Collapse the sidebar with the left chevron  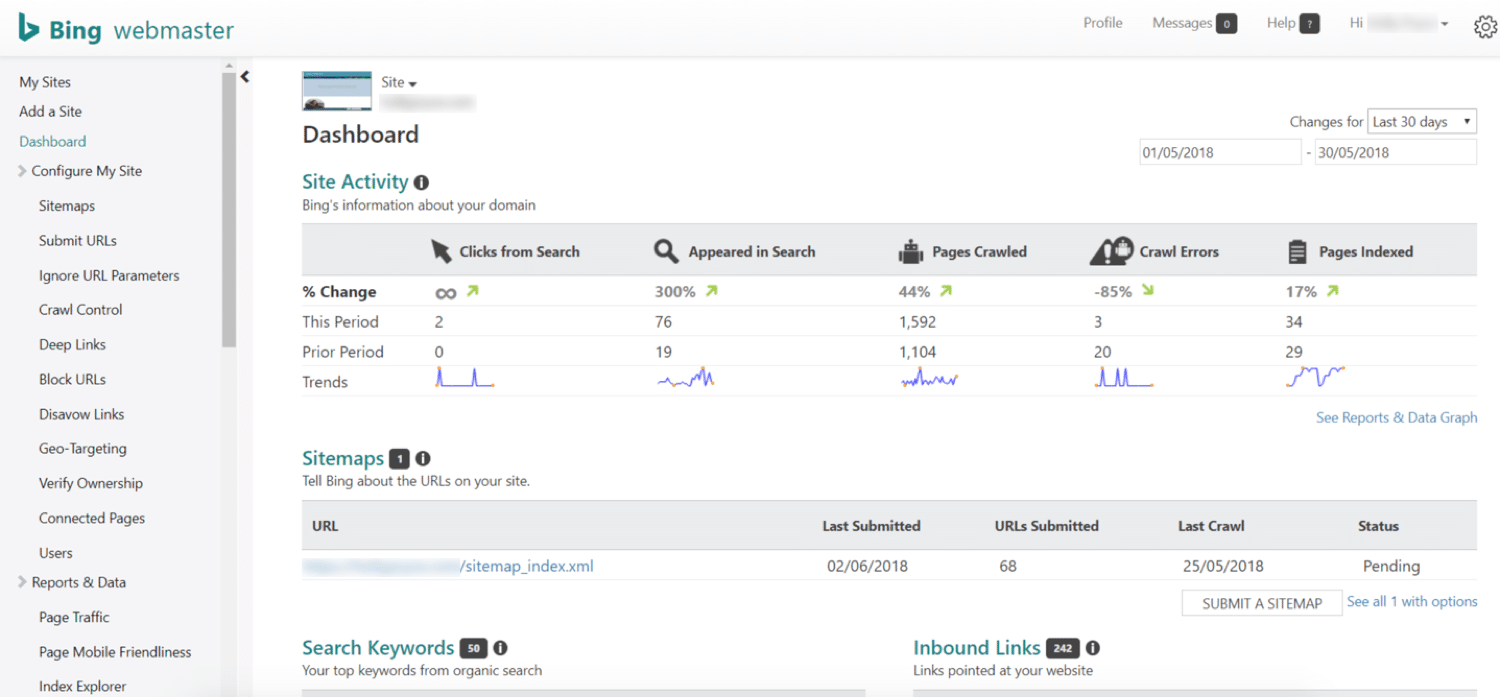click(x=245, y=76)
